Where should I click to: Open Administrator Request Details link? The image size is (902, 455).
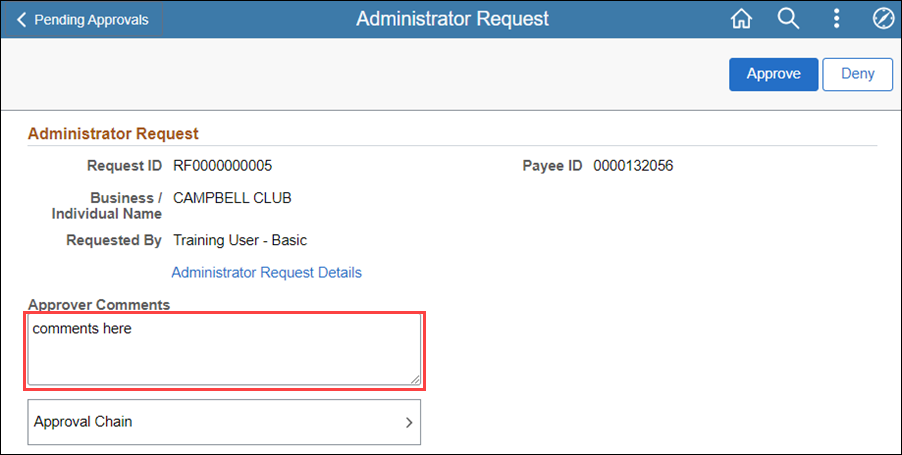pyautogui.click(x=266, y=272)
